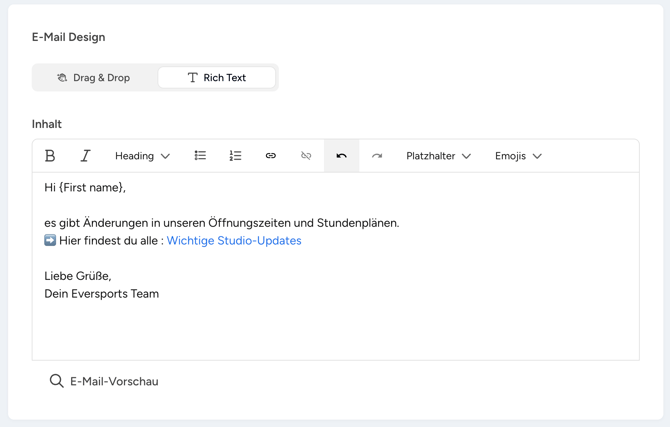
Task: Open the Heading style dropdown
Action: (x=142, y=156)
